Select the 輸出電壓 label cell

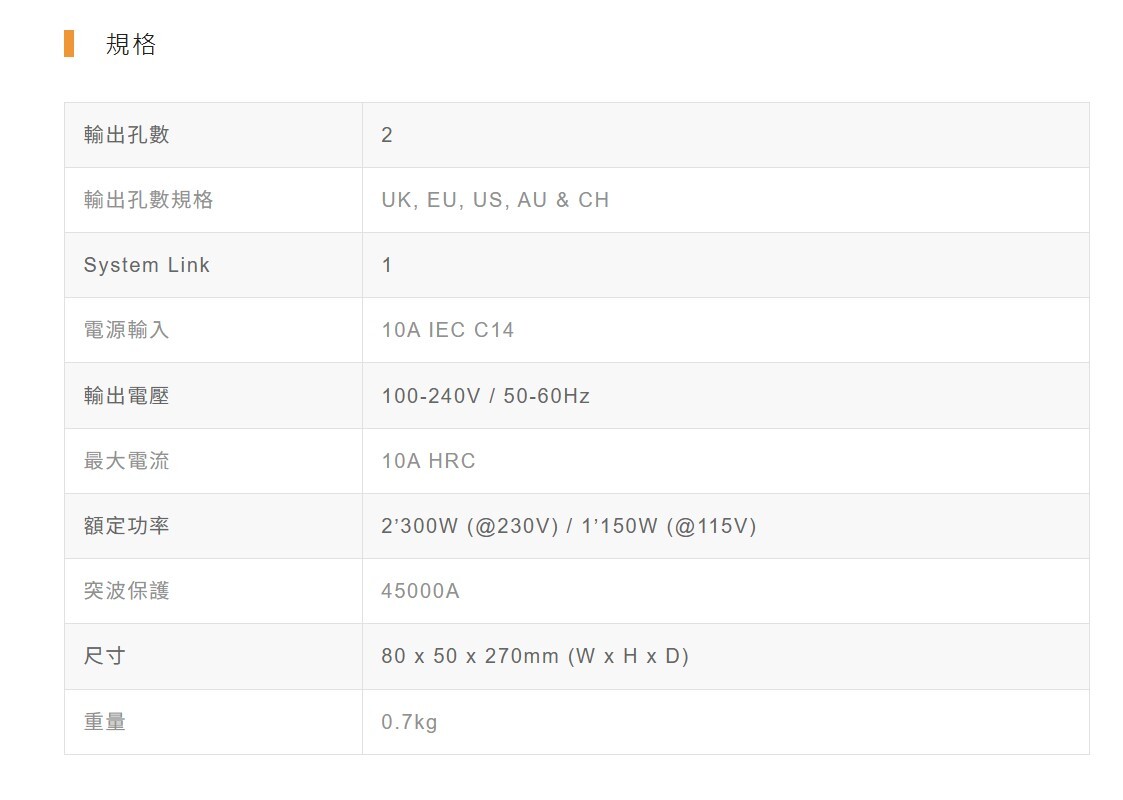click(127, 396)
